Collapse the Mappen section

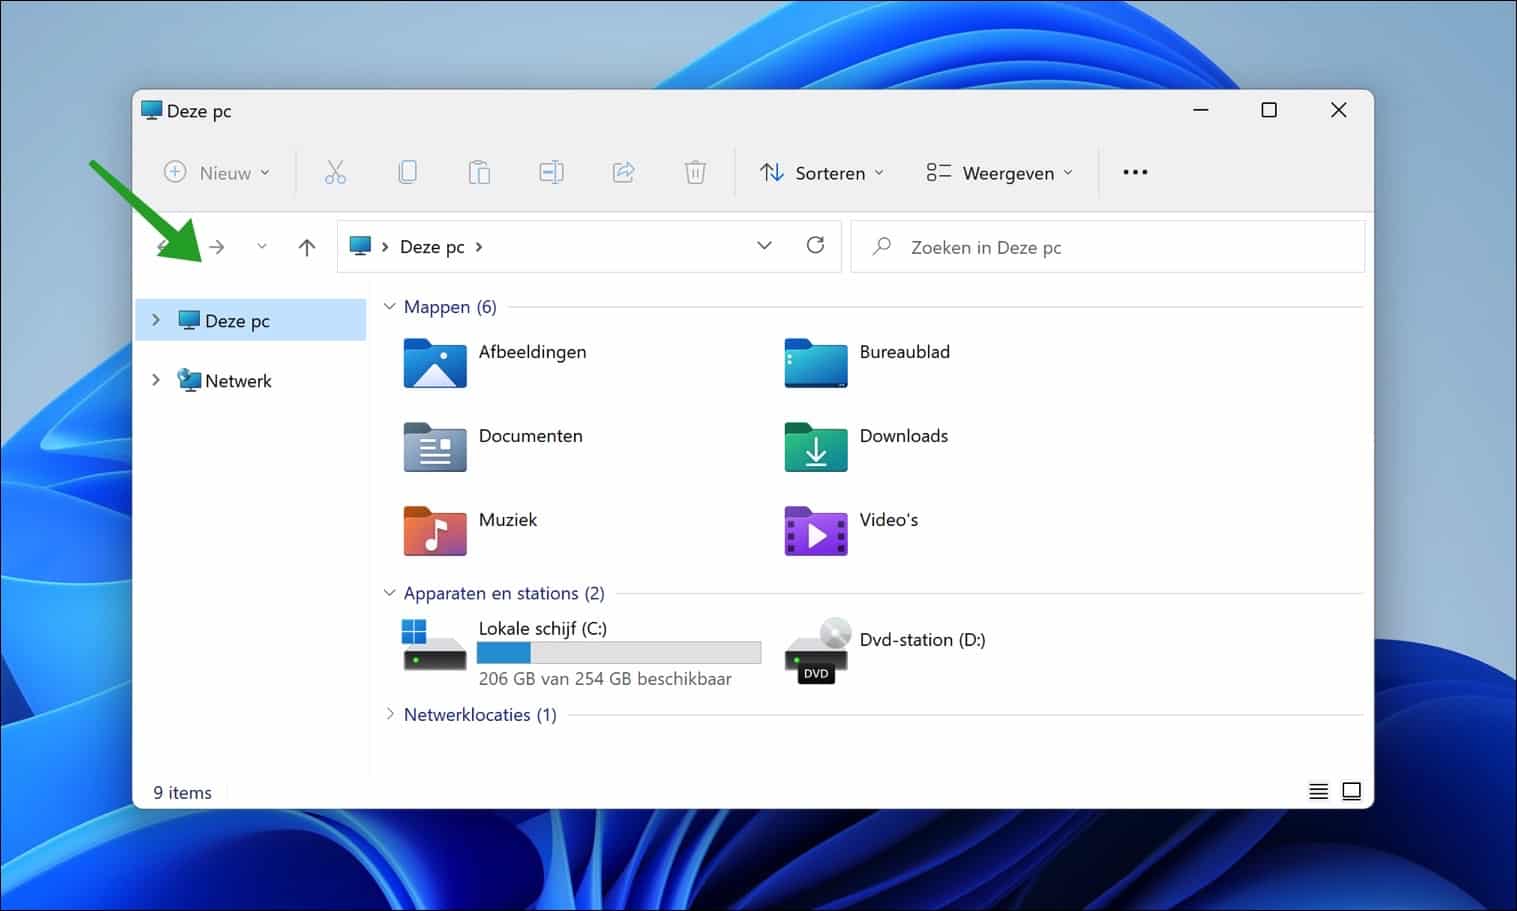[x=389, y=307]
